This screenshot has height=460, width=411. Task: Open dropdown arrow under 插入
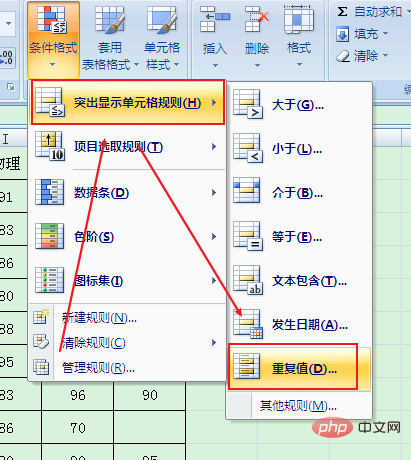215,65
